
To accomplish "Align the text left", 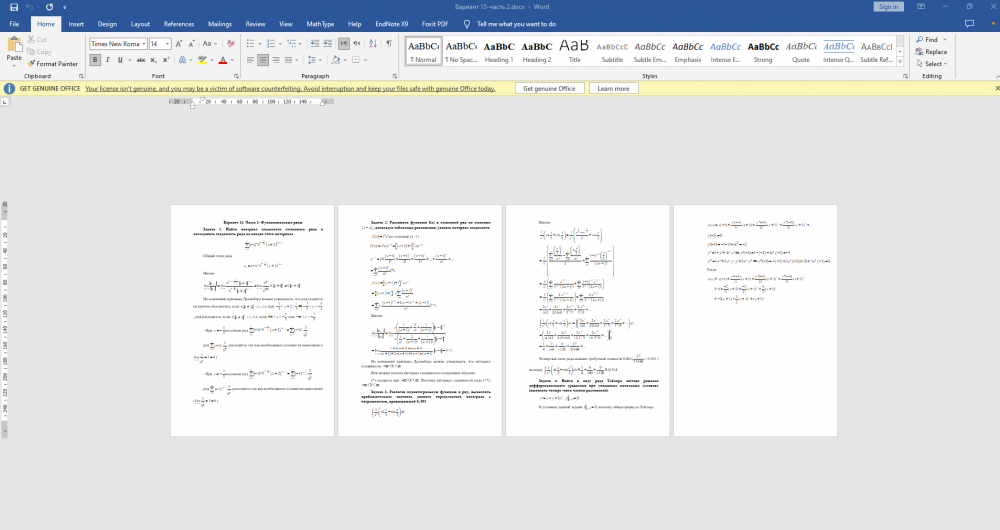I will [250, 60].
